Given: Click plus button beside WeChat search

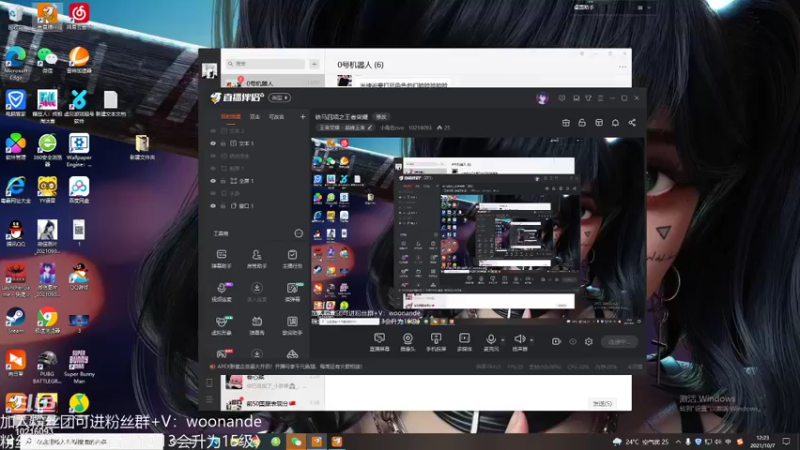Looking at the screenshot, I should [x=314, y=64].
